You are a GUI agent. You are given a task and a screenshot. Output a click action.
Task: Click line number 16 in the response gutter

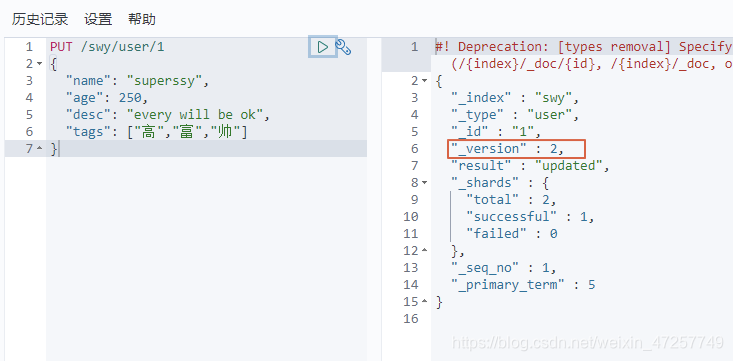(x=410, y=318)
